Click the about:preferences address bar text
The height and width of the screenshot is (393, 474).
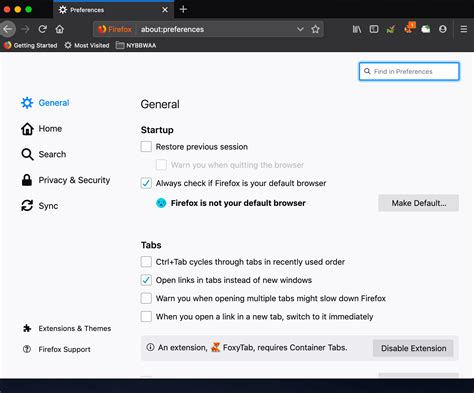[172, 29]
